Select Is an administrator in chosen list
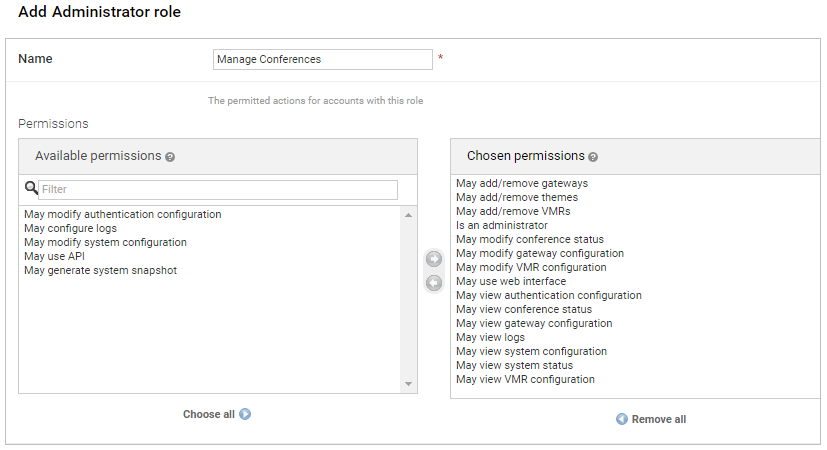 point(501,225)
